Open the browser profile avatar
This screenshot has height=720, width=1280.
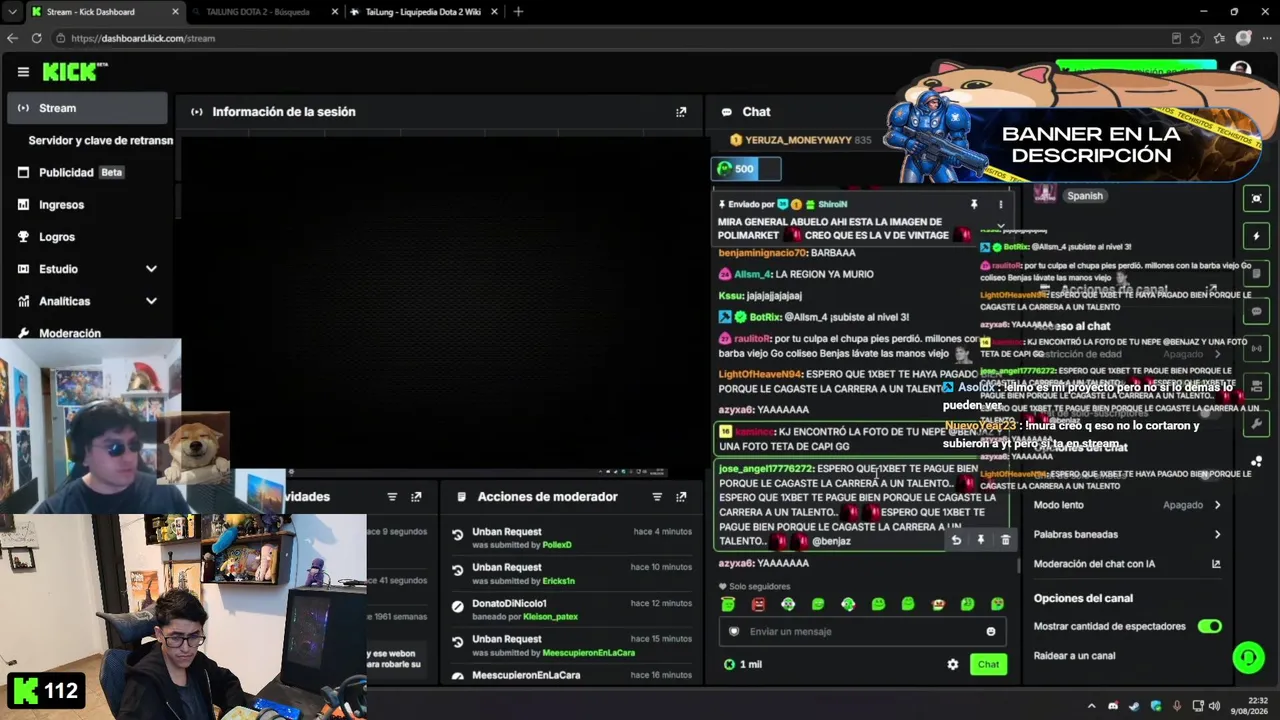pyautogui.click(x=1243, y=38)
